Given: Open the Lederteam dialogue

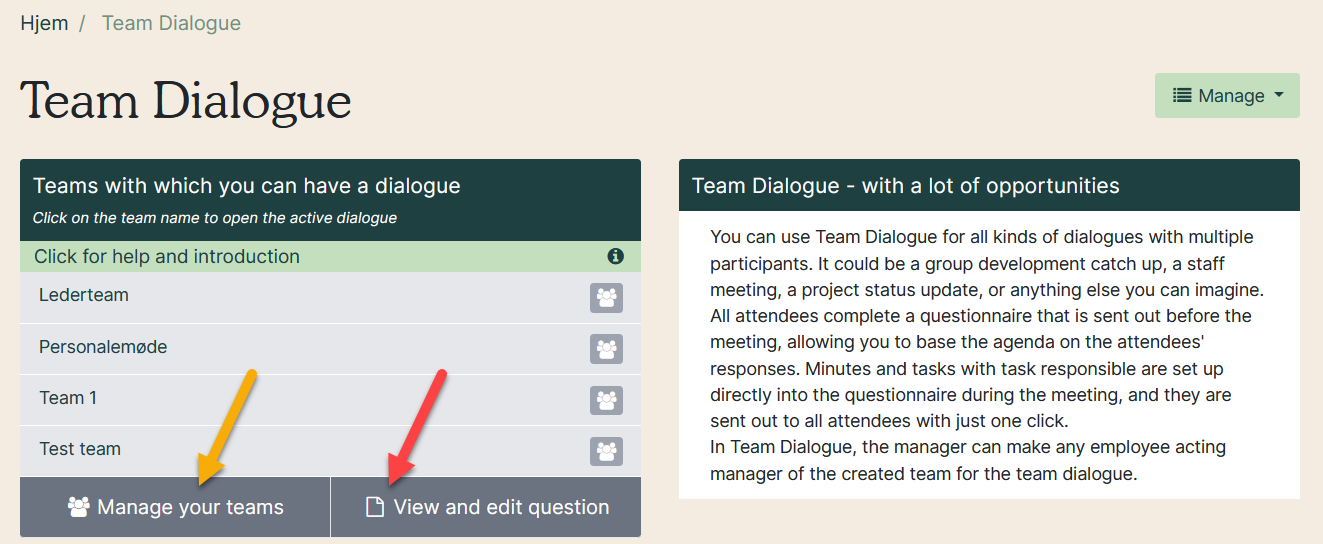Looking at the screenshot, I should coord(84,295).
